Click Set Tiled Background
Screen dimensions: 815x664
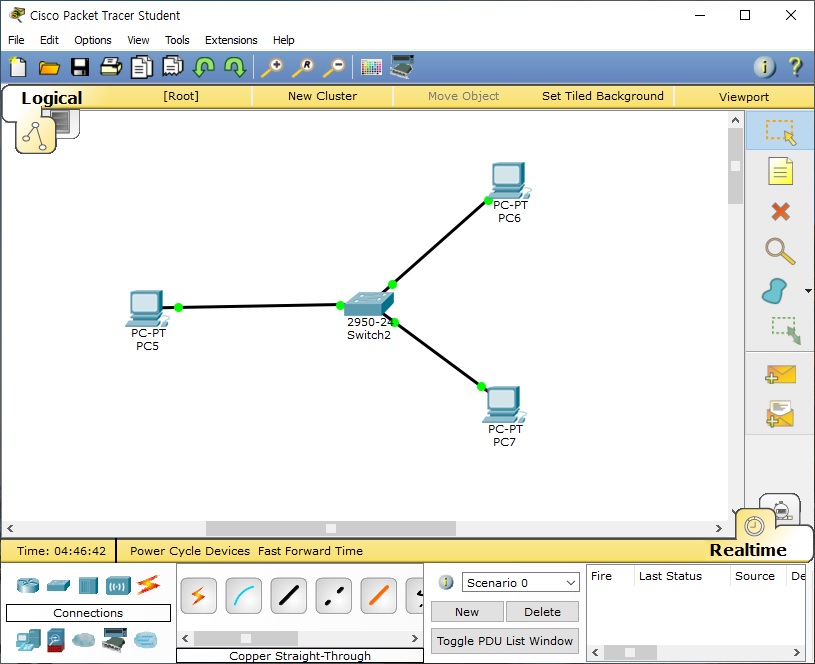[602, 96]
